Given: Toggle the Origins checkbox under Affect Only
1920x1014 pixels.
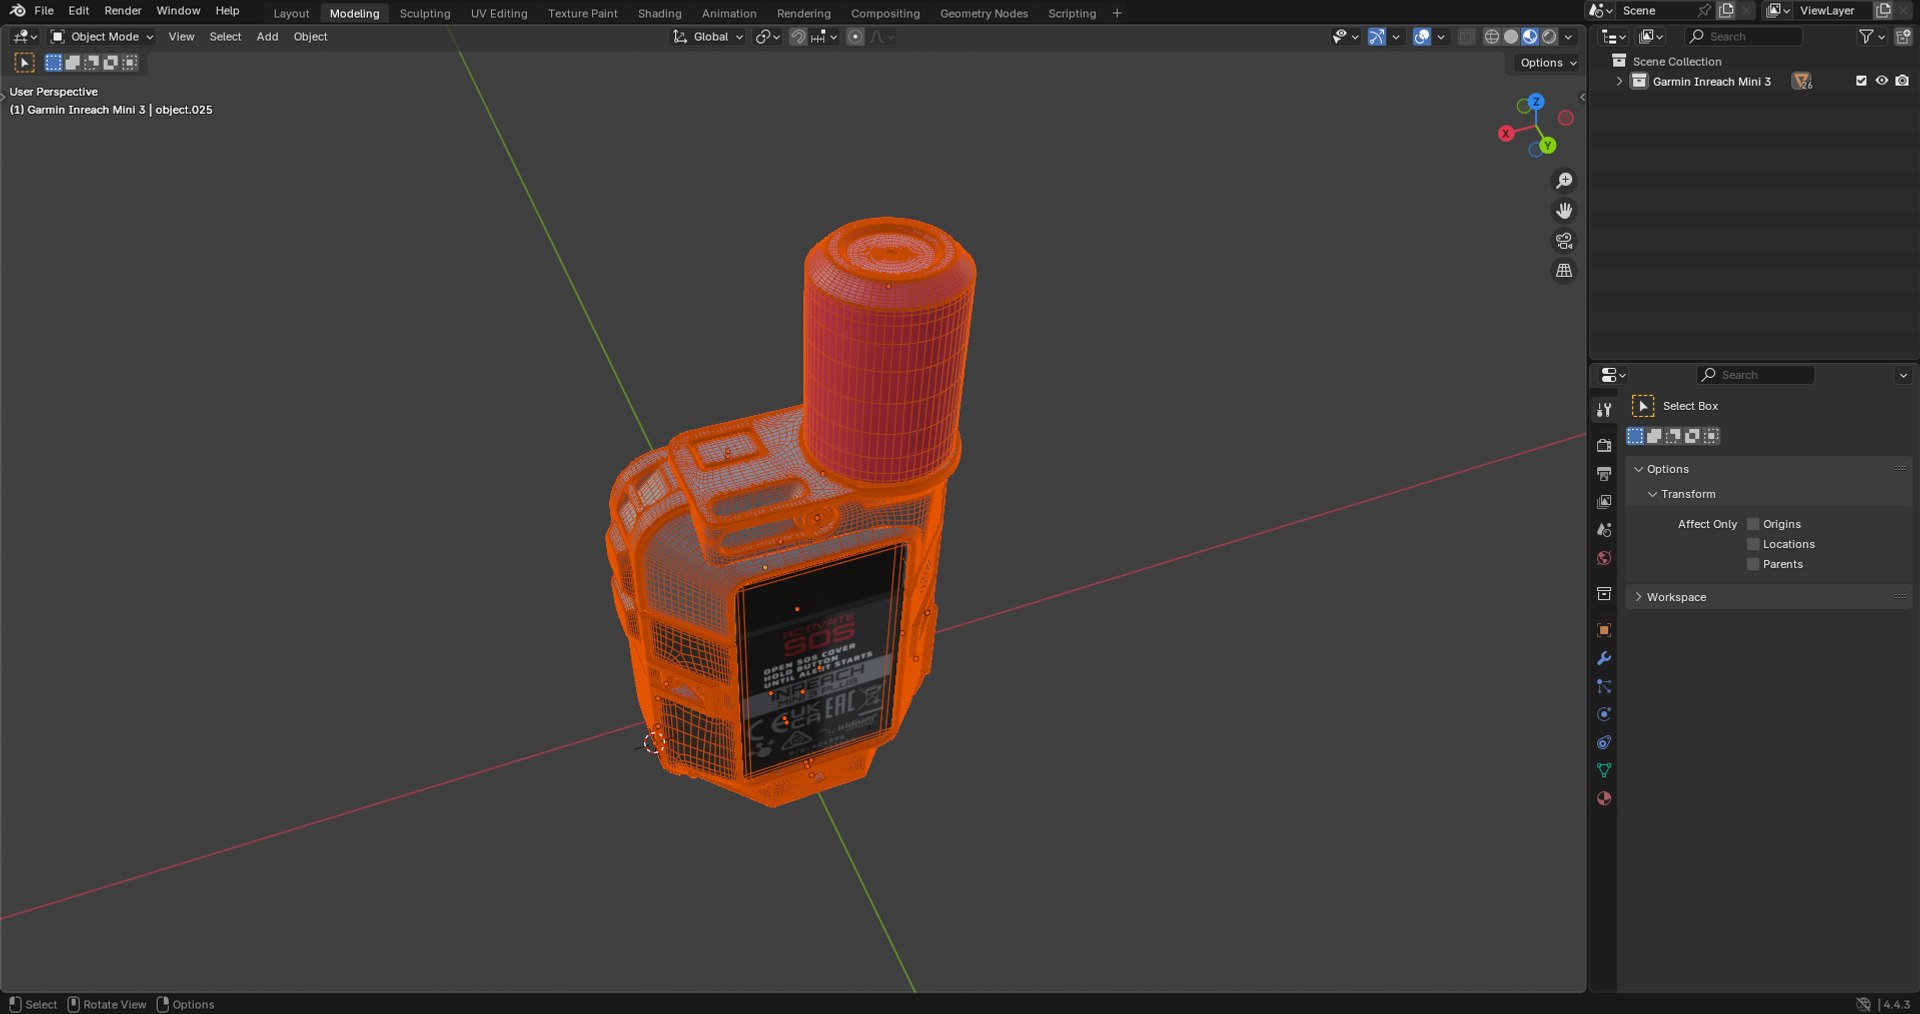Looking at the screenshot, I should click(1753, 524).
